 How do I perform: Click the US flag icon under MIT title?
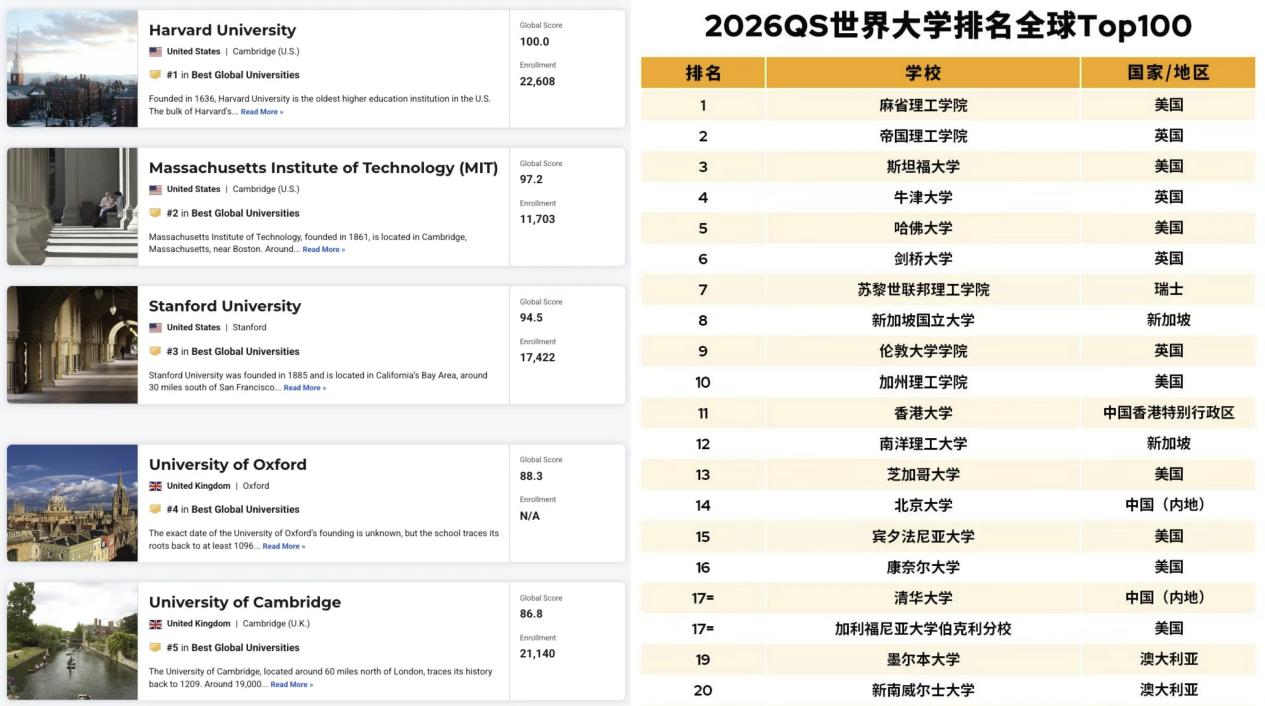pos(155,189)
